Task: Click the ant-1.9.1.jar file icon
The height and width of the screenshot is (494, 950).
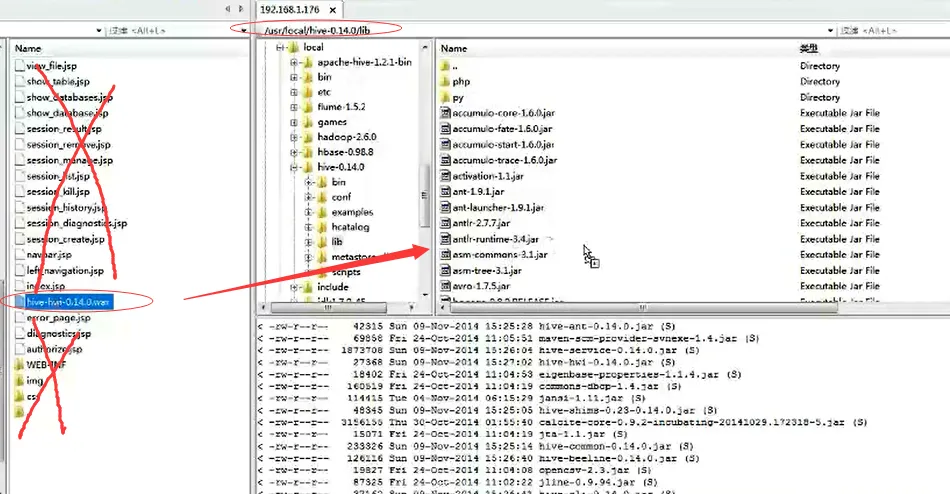Action: click(445, 192)
